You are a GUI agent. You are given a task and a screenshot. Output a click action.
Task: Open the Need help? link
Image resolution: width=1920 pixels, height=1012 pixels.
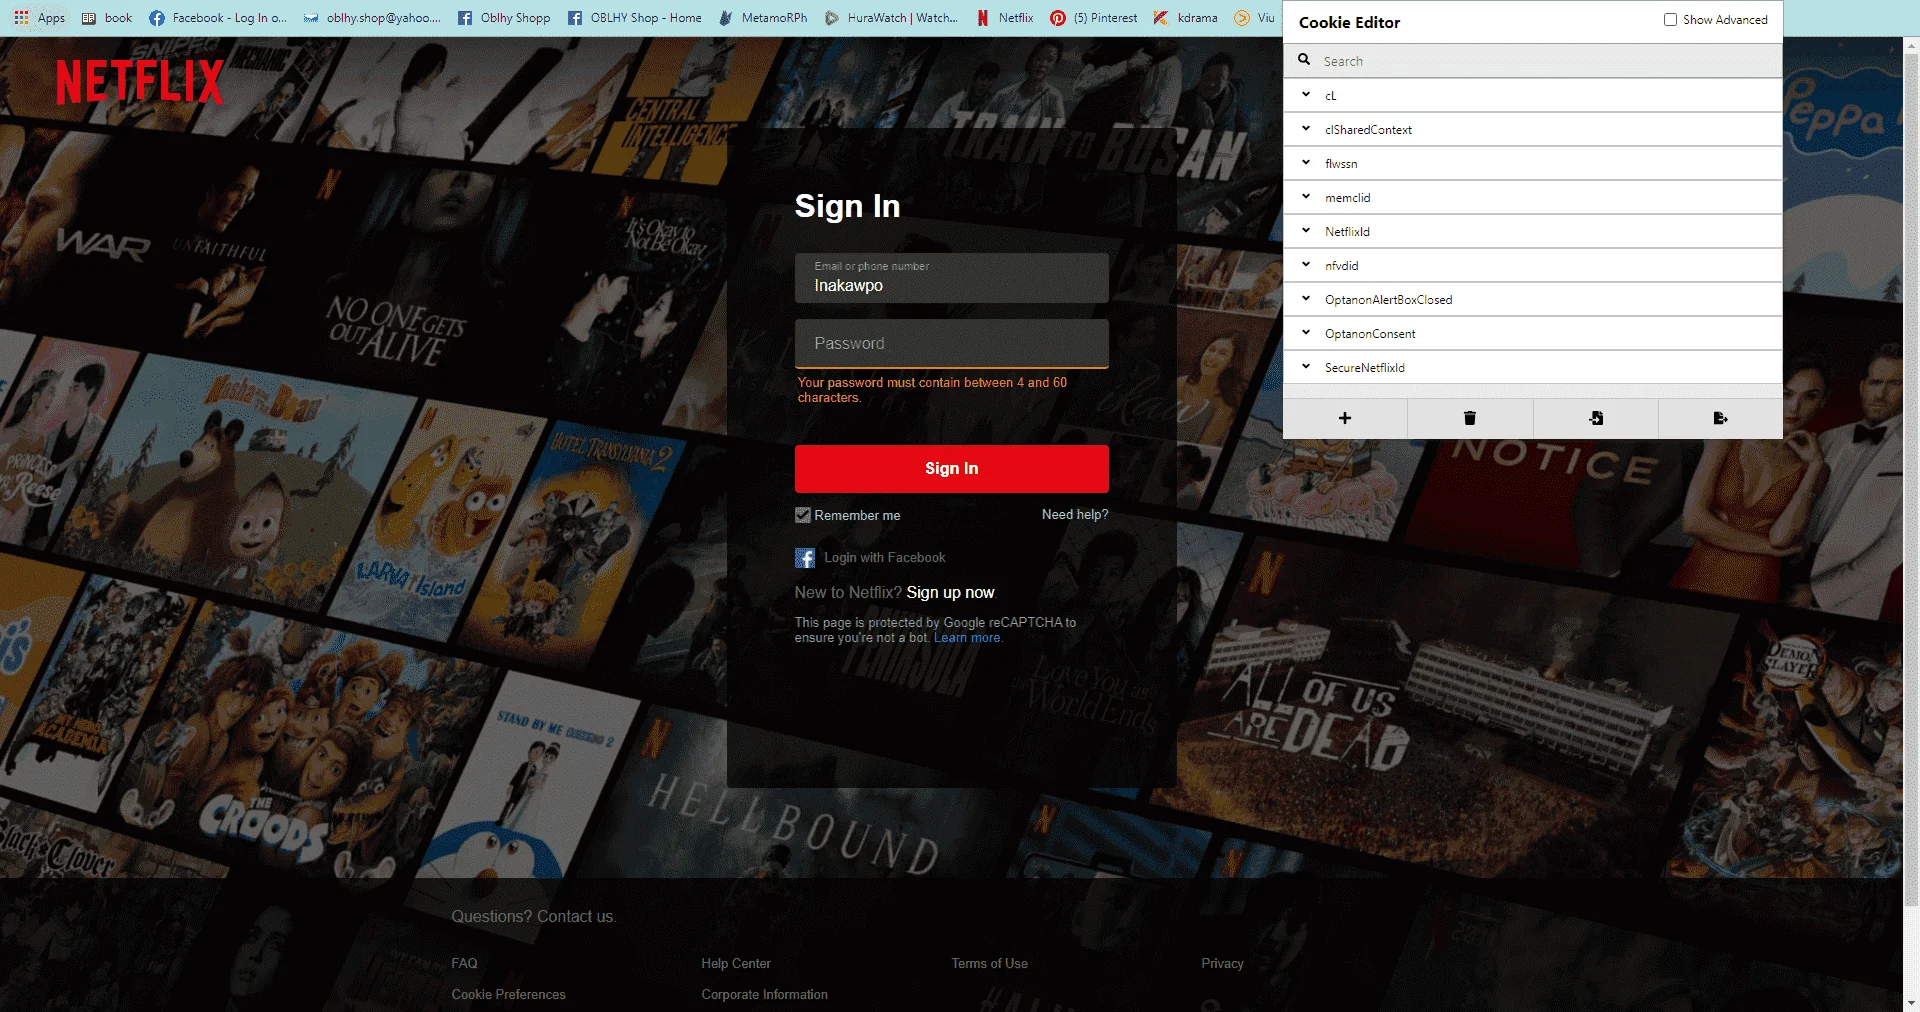1075,515
